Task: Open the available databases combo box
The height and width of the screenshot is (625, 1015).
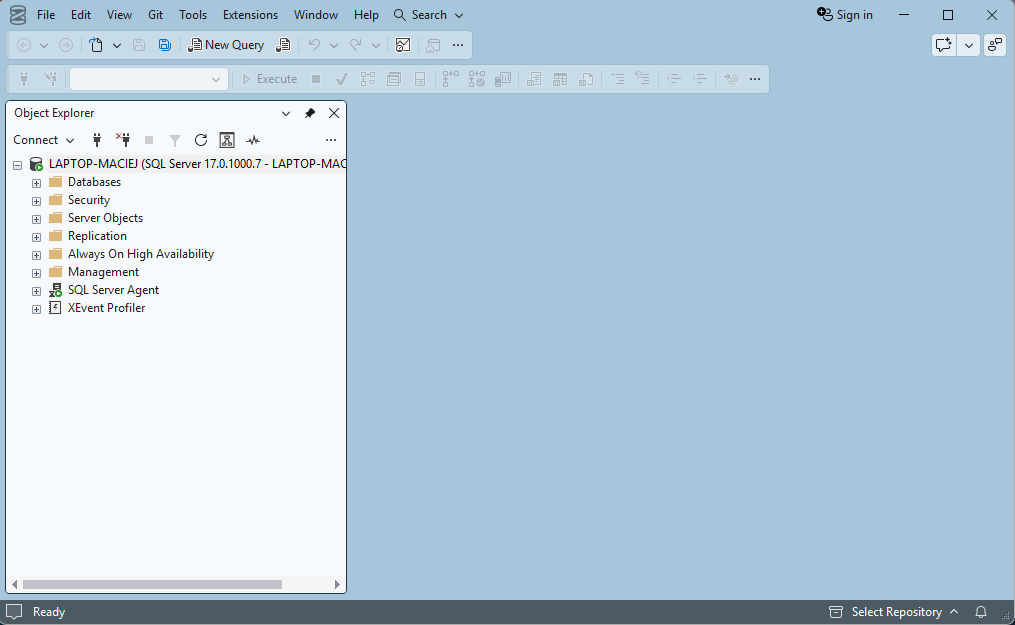Action: coord(148,79)
